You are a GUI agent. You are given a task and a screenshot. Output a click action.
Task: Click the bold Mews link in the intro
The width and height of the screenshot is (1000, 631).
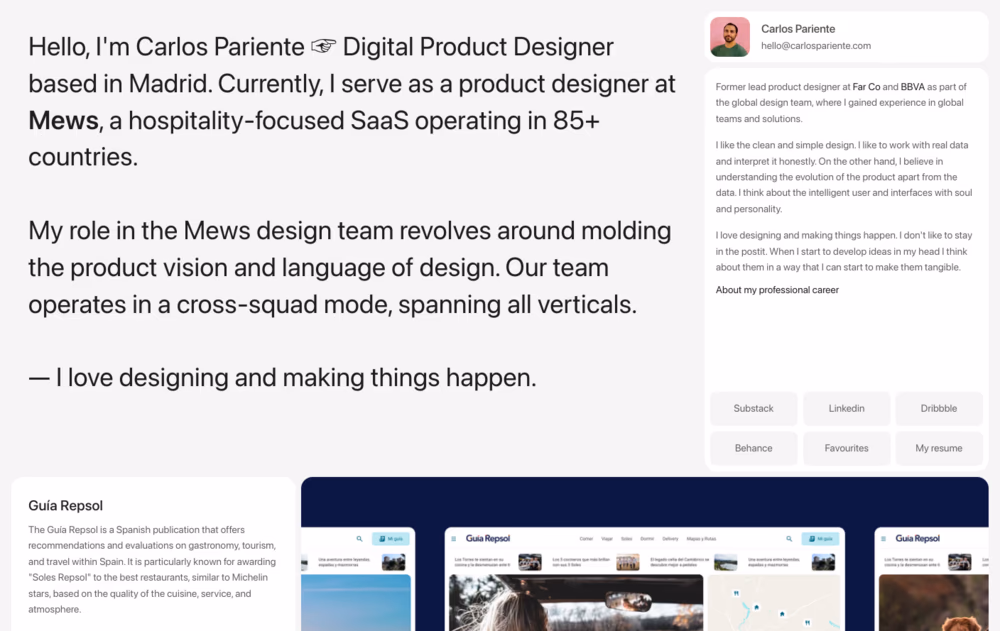[63, 121]
